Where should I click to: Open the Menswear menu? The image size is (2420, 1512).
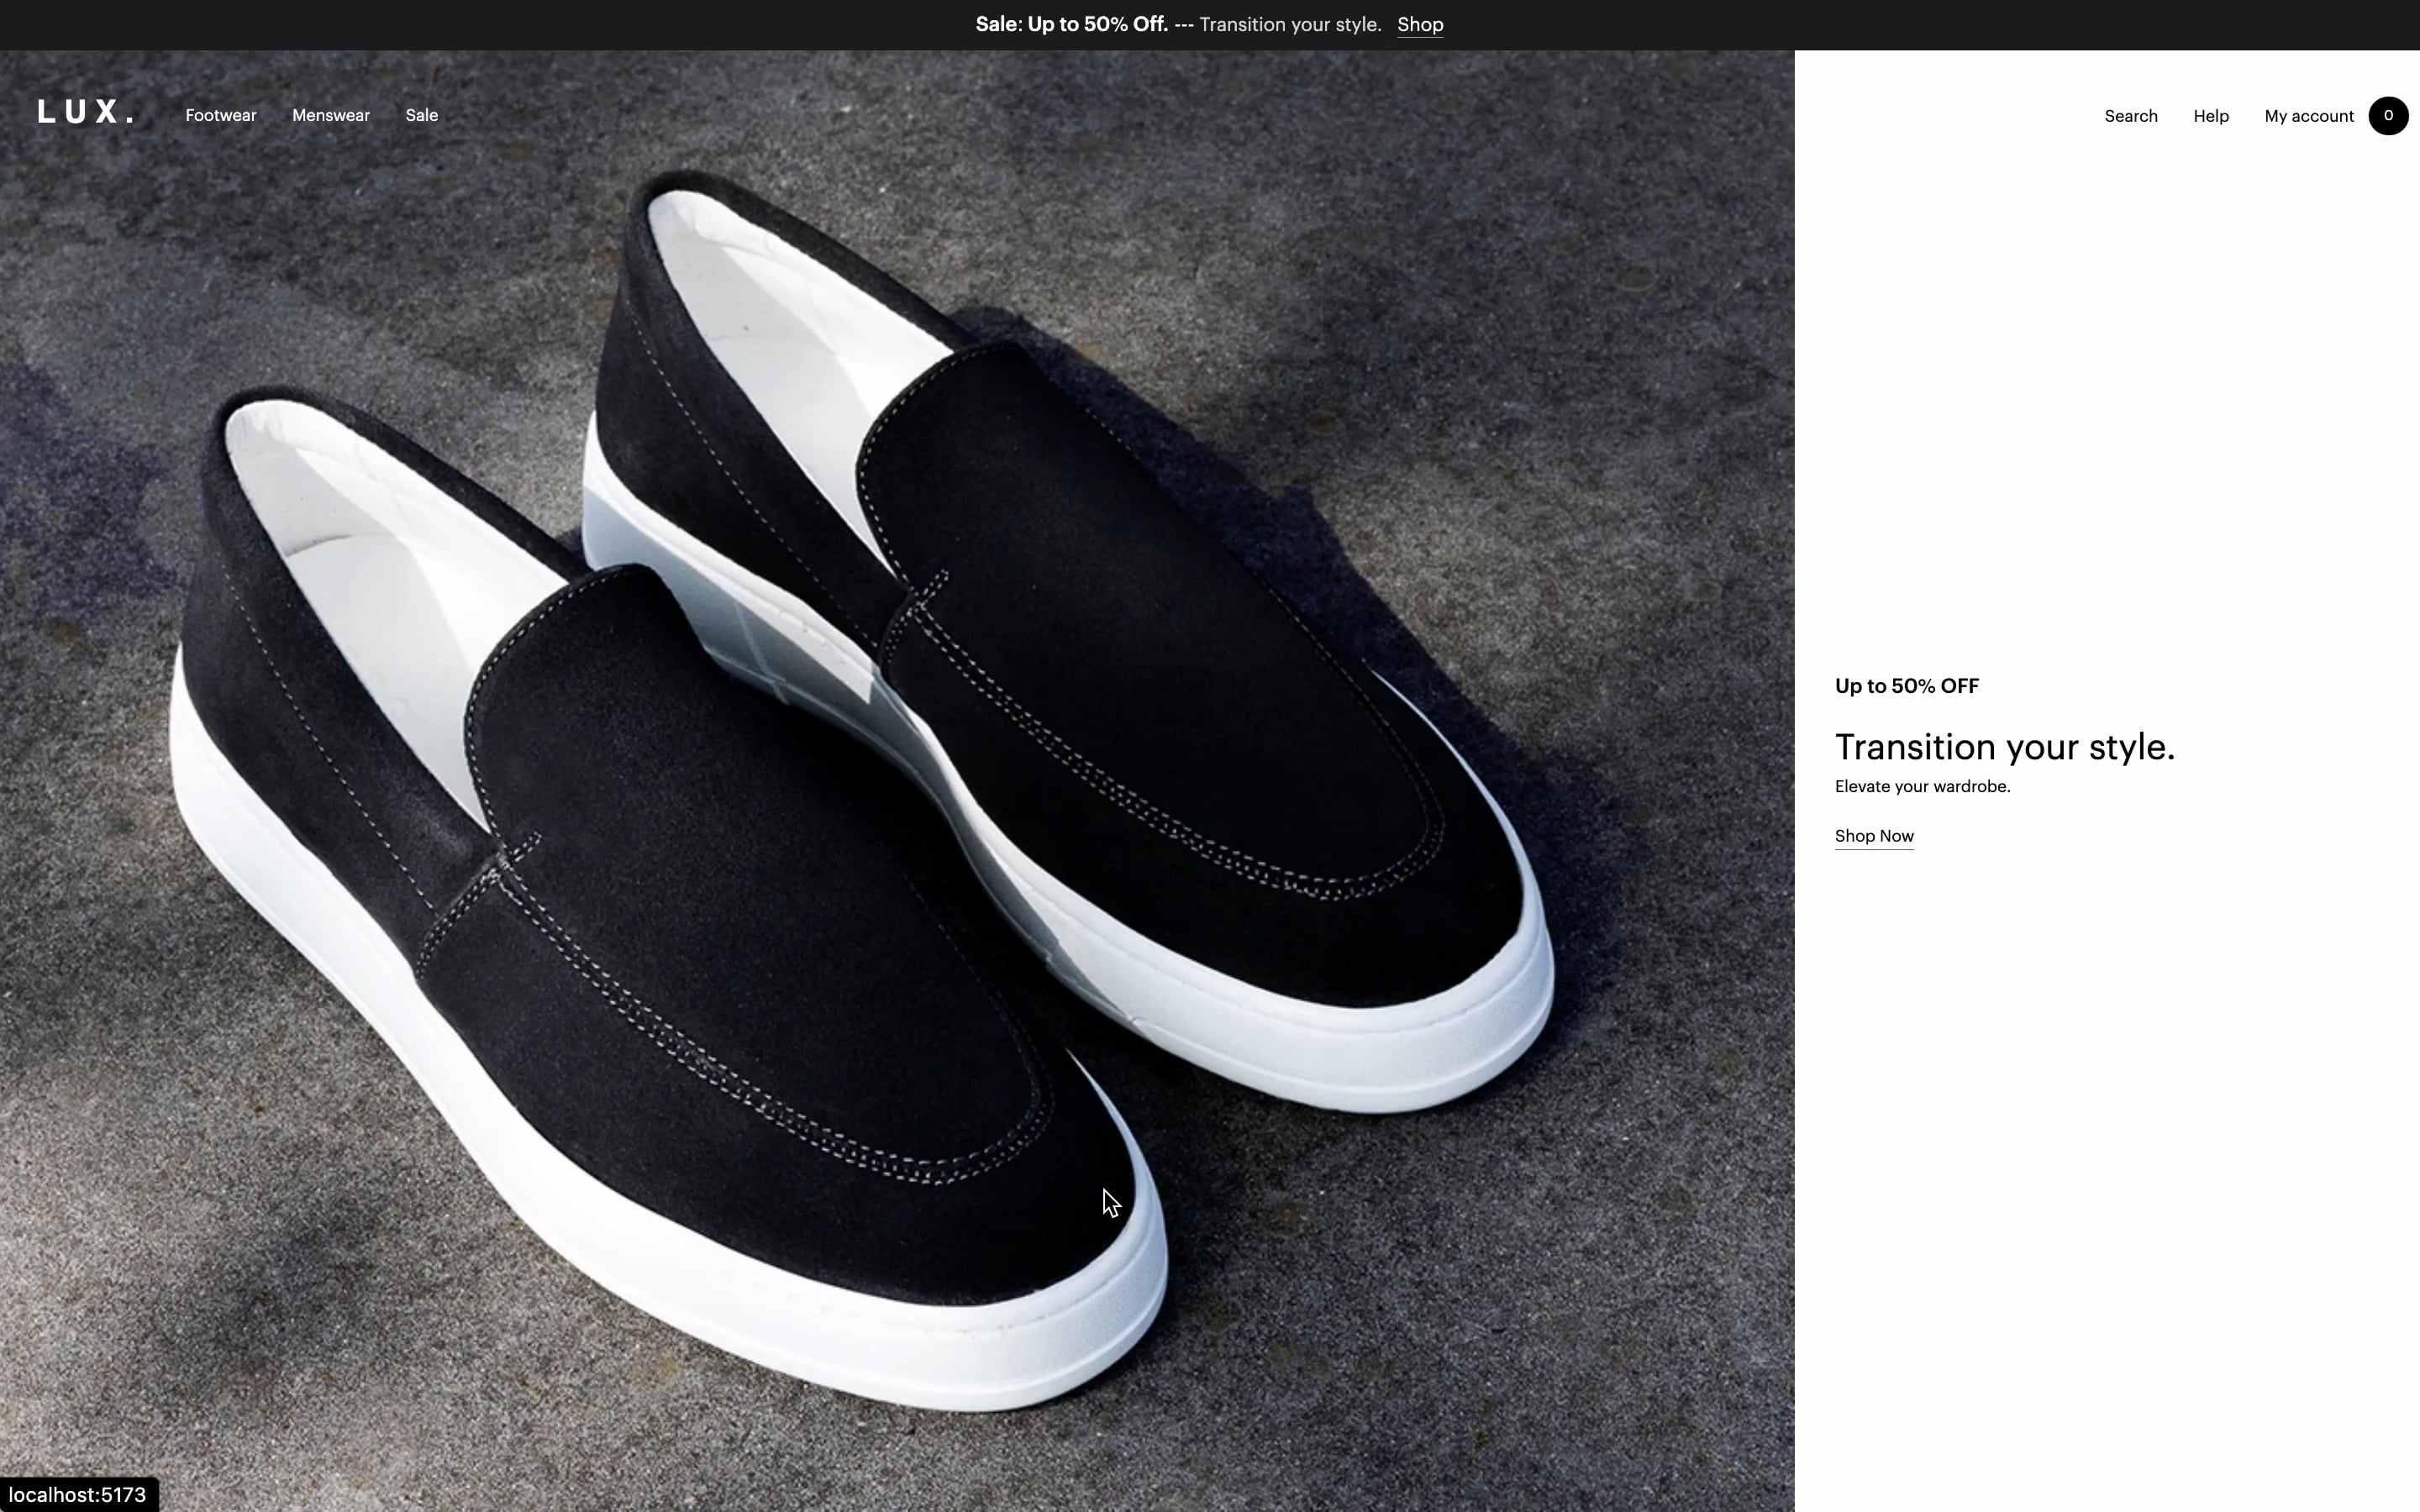331,116
